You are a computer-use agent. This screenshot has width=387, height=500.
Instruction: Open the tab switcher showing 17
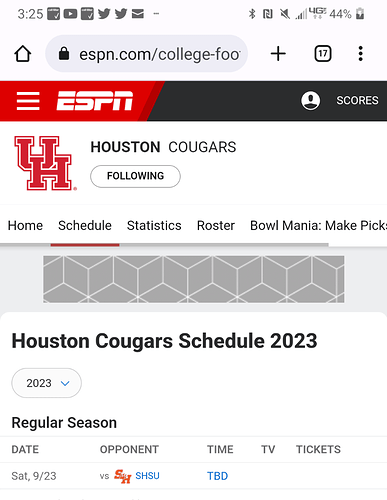coord(323,54)
